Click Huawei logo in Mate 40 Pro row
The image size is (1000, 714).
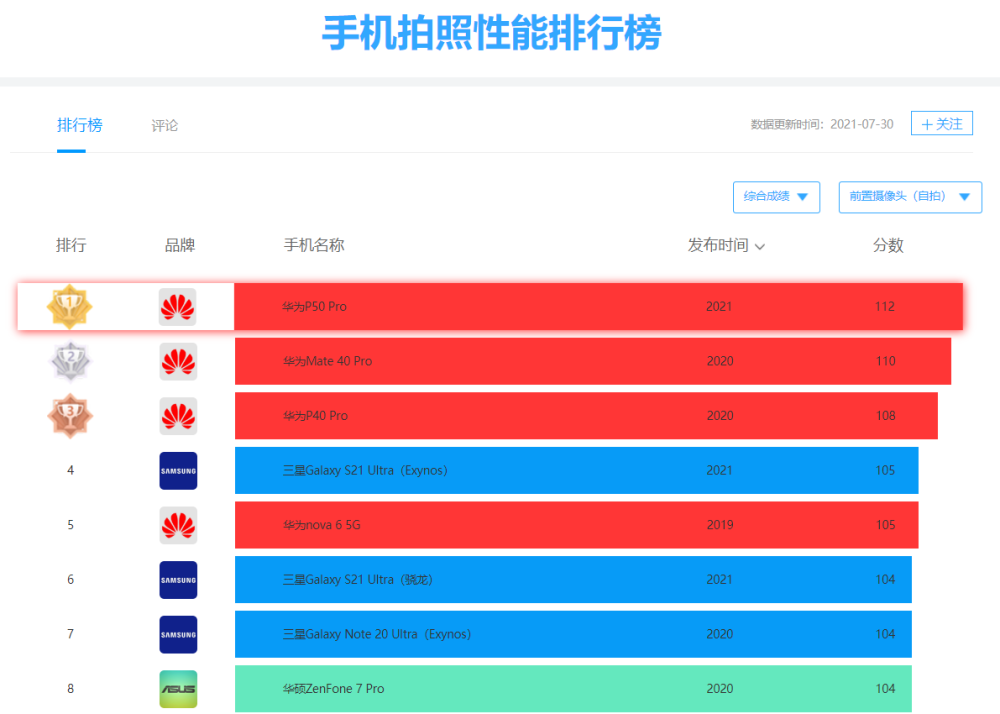(x=178, y=361)
